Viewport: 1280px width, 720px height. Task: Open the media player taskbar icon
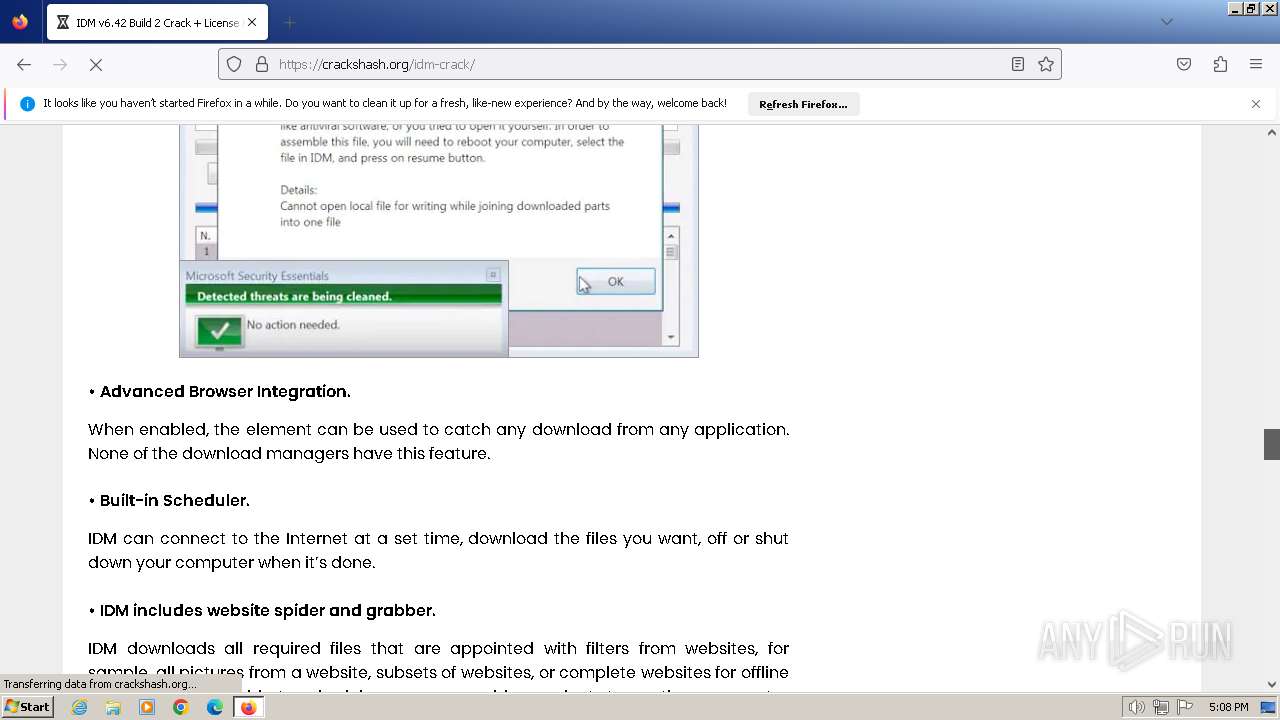[147, 707]
